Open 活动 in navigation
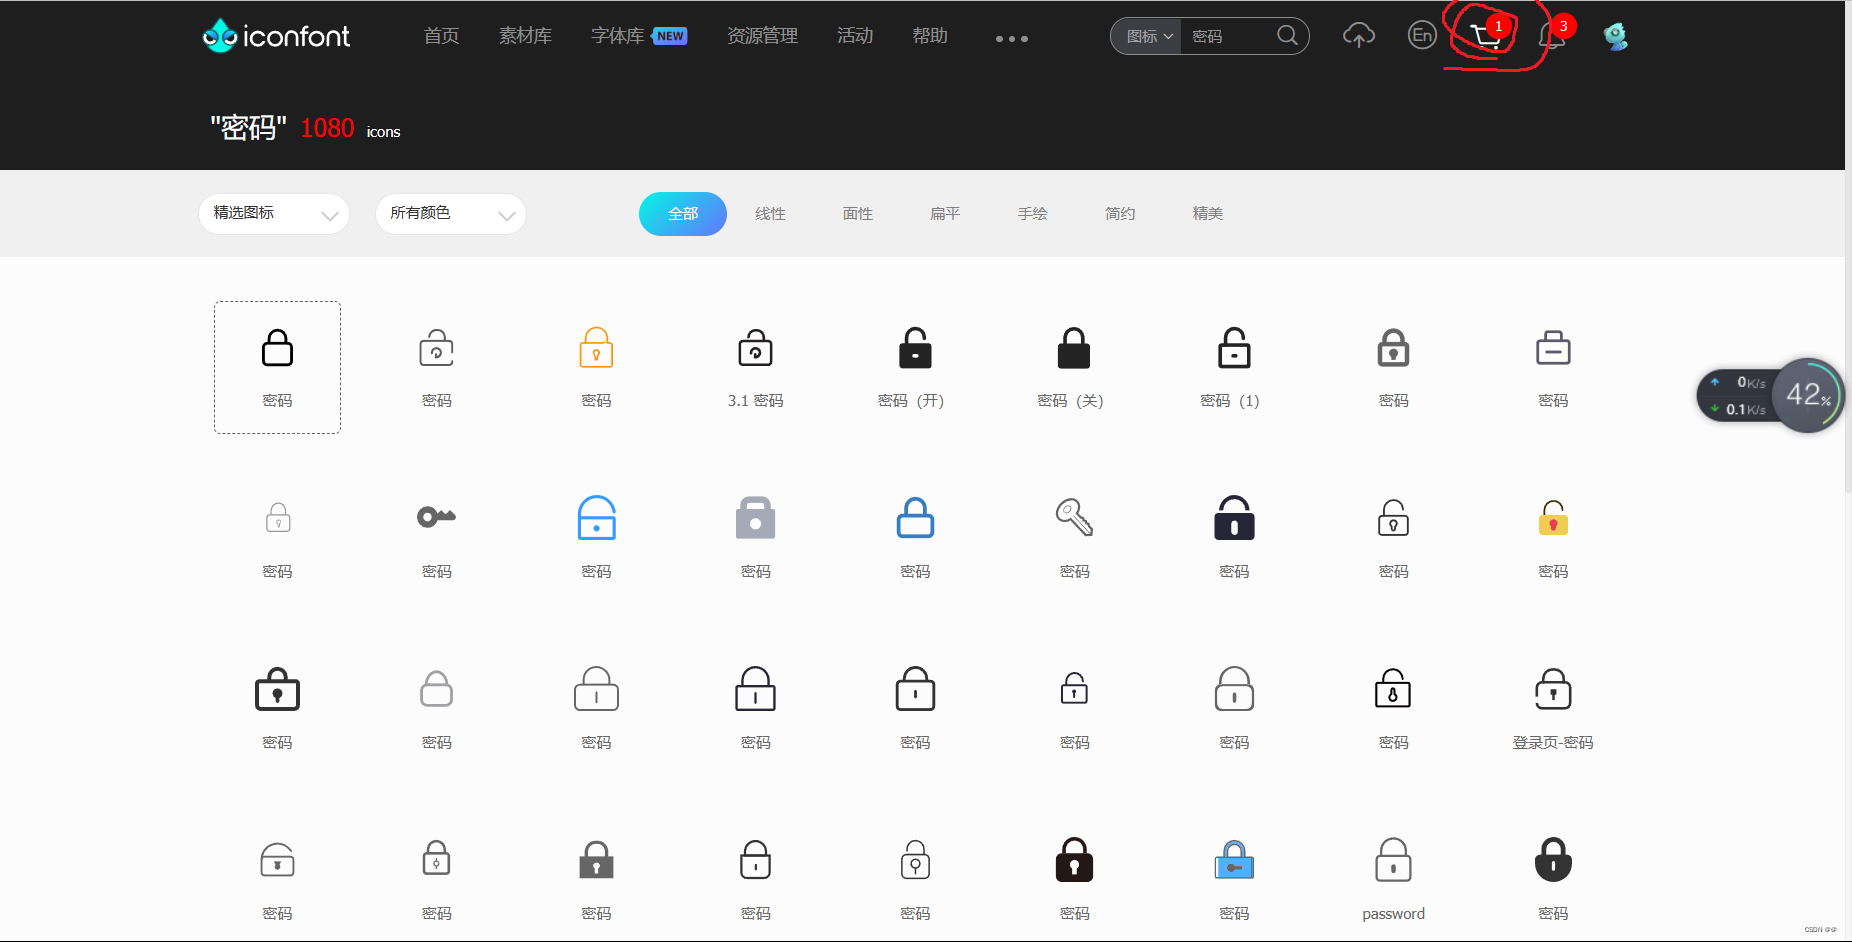This screenshot has width=1852, height=942. coord(855,36)
